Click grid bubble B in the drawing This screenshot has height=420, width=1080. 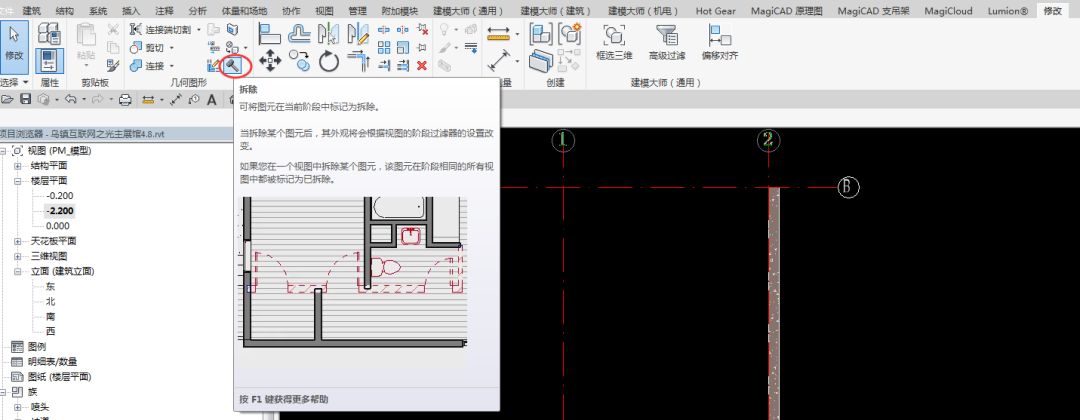[x=849, y=187]
